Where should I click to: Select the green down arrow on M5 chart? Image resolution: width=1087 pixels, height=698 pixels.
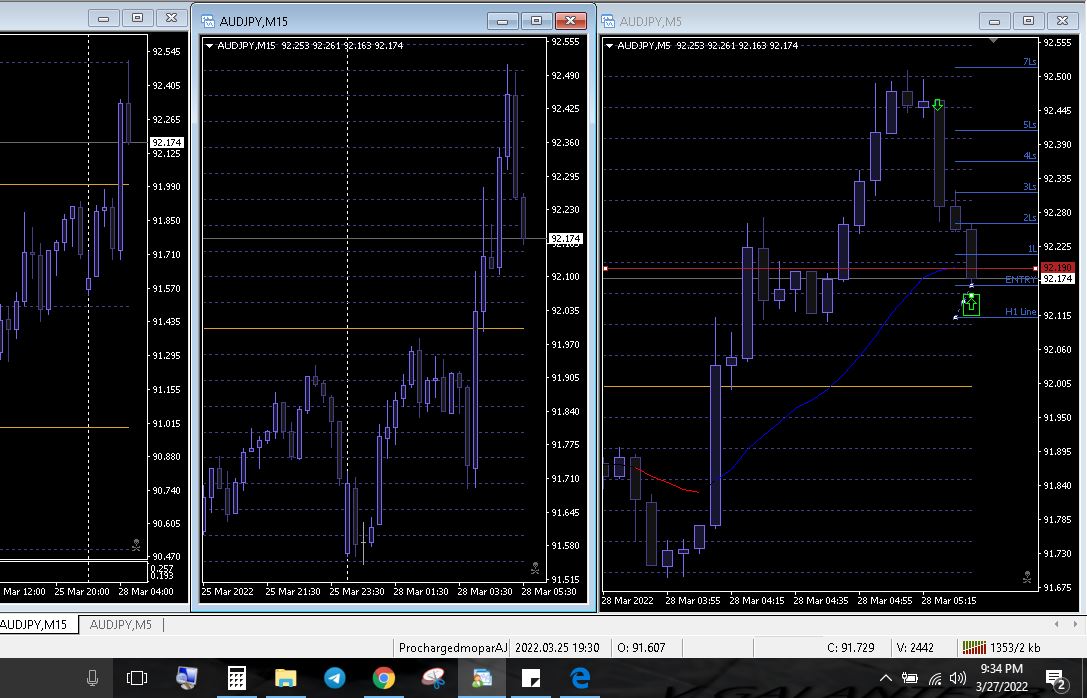coord(937,105)
